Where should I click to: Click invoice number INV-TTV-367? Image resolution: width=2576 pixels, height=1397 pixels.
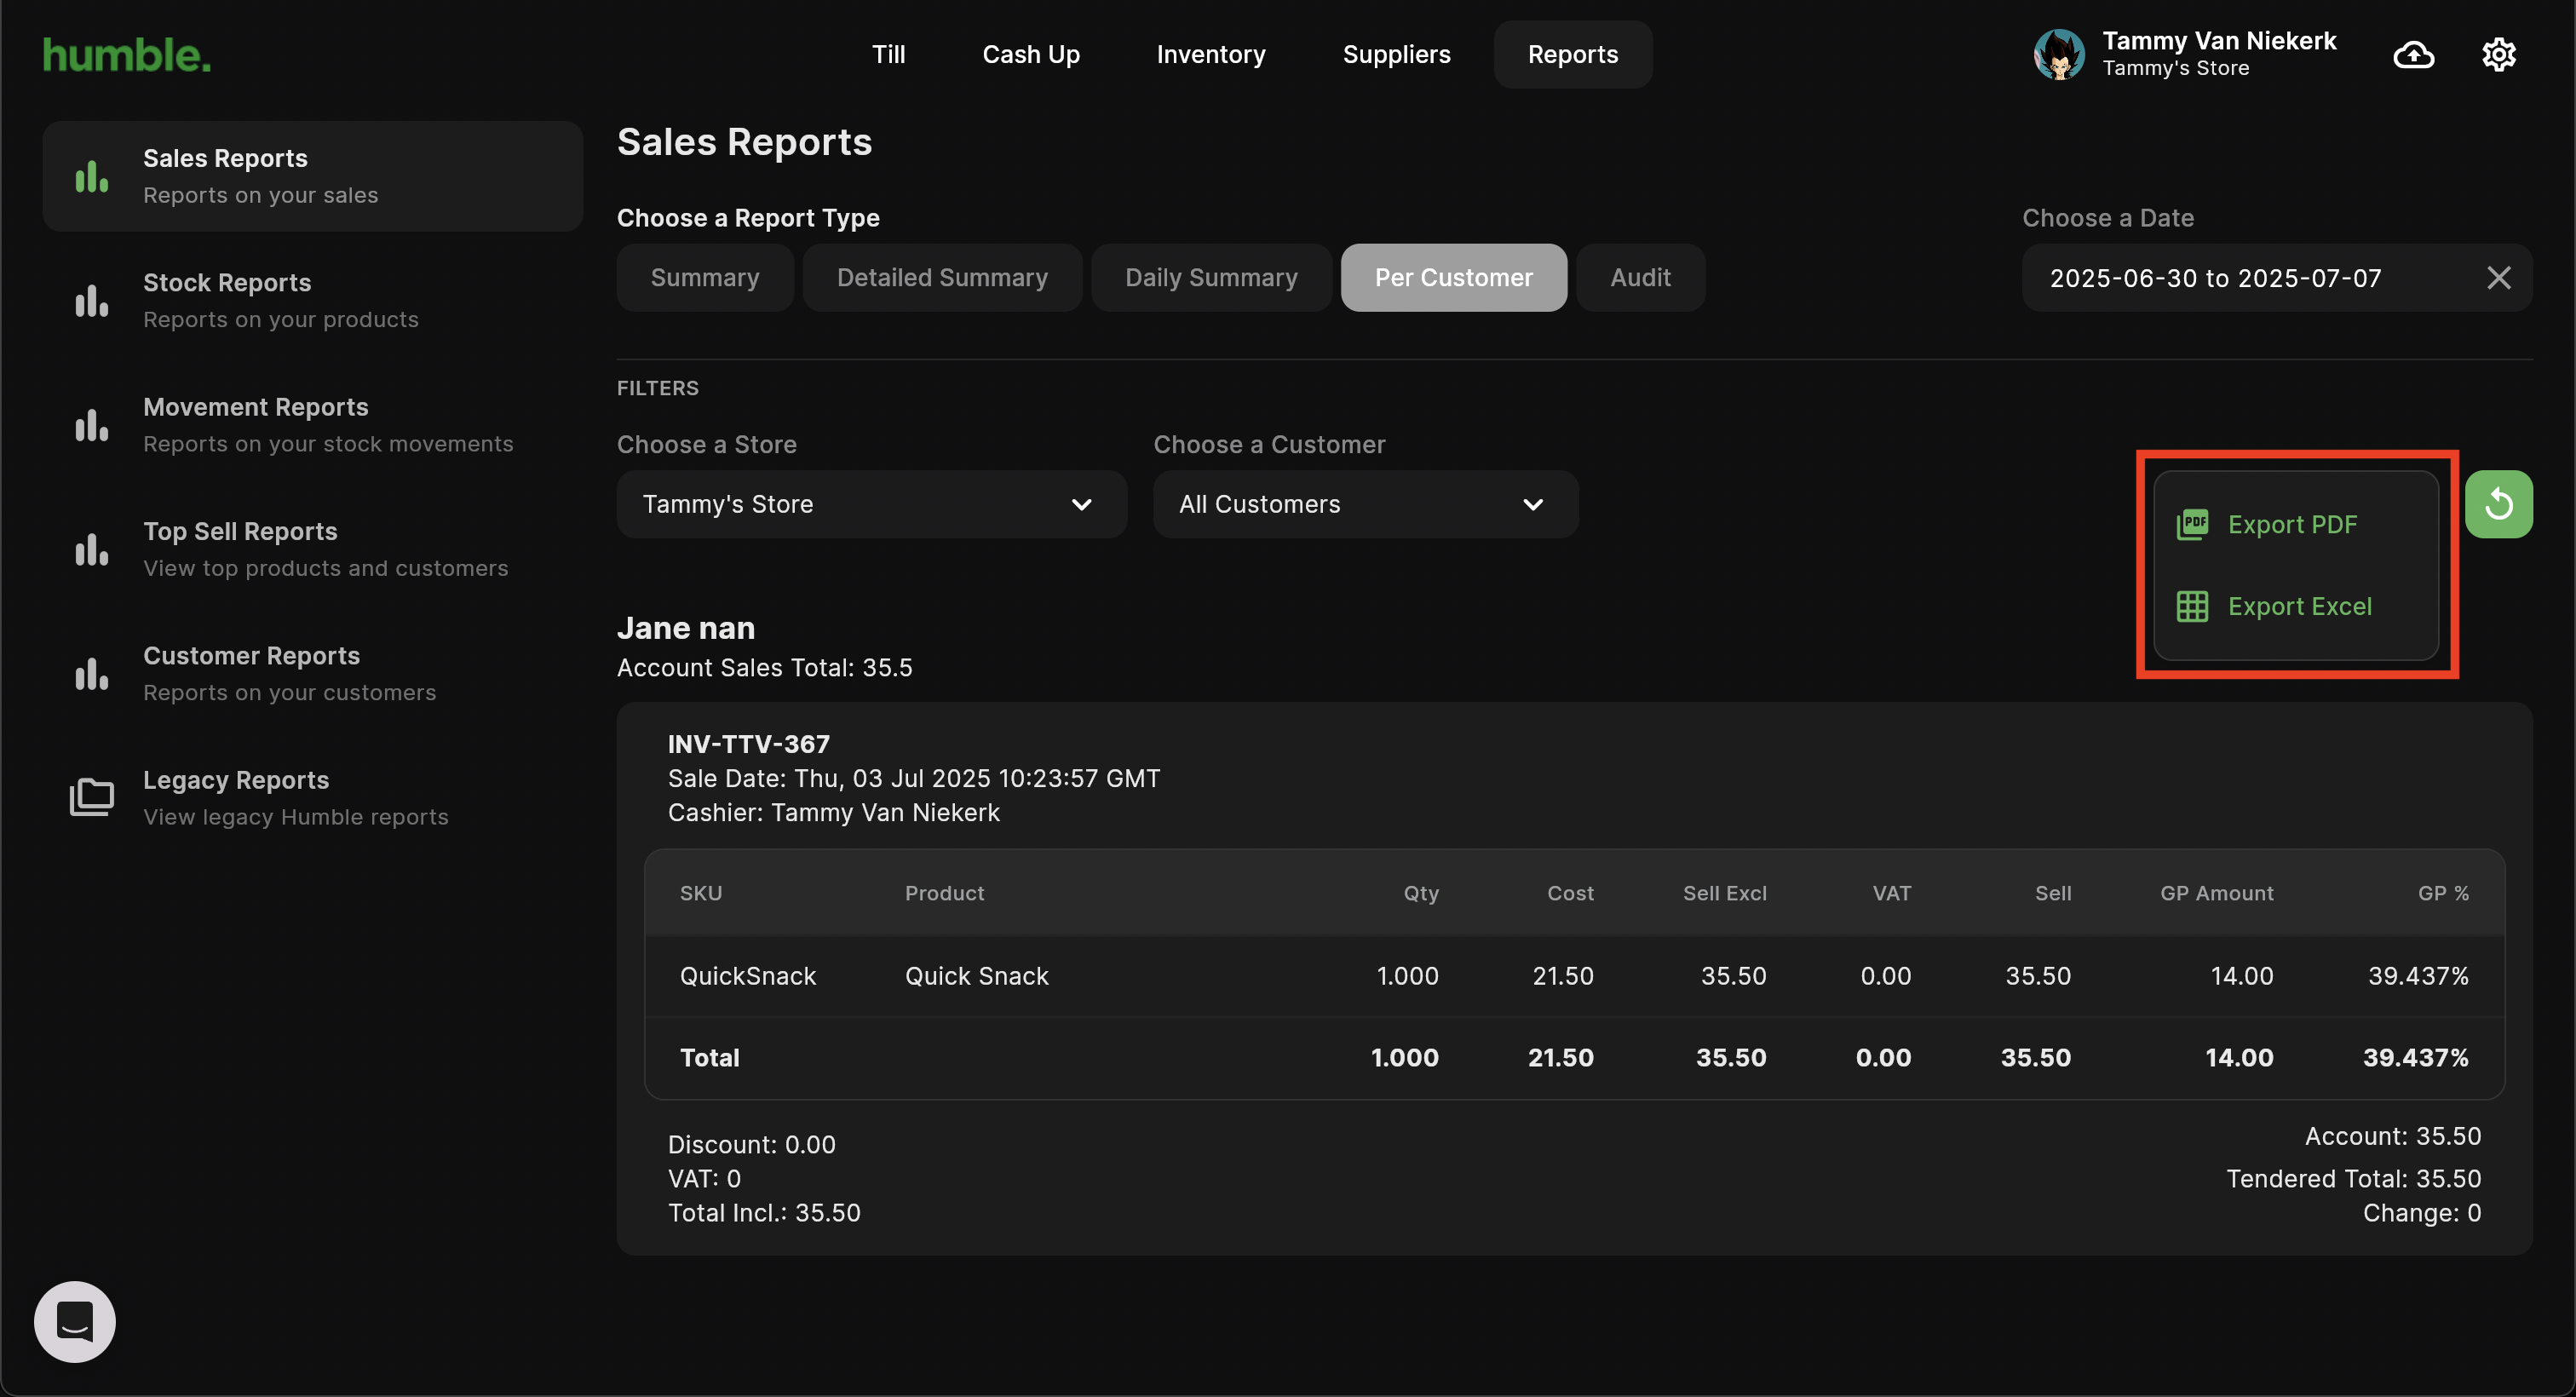(x=748, y=744)
